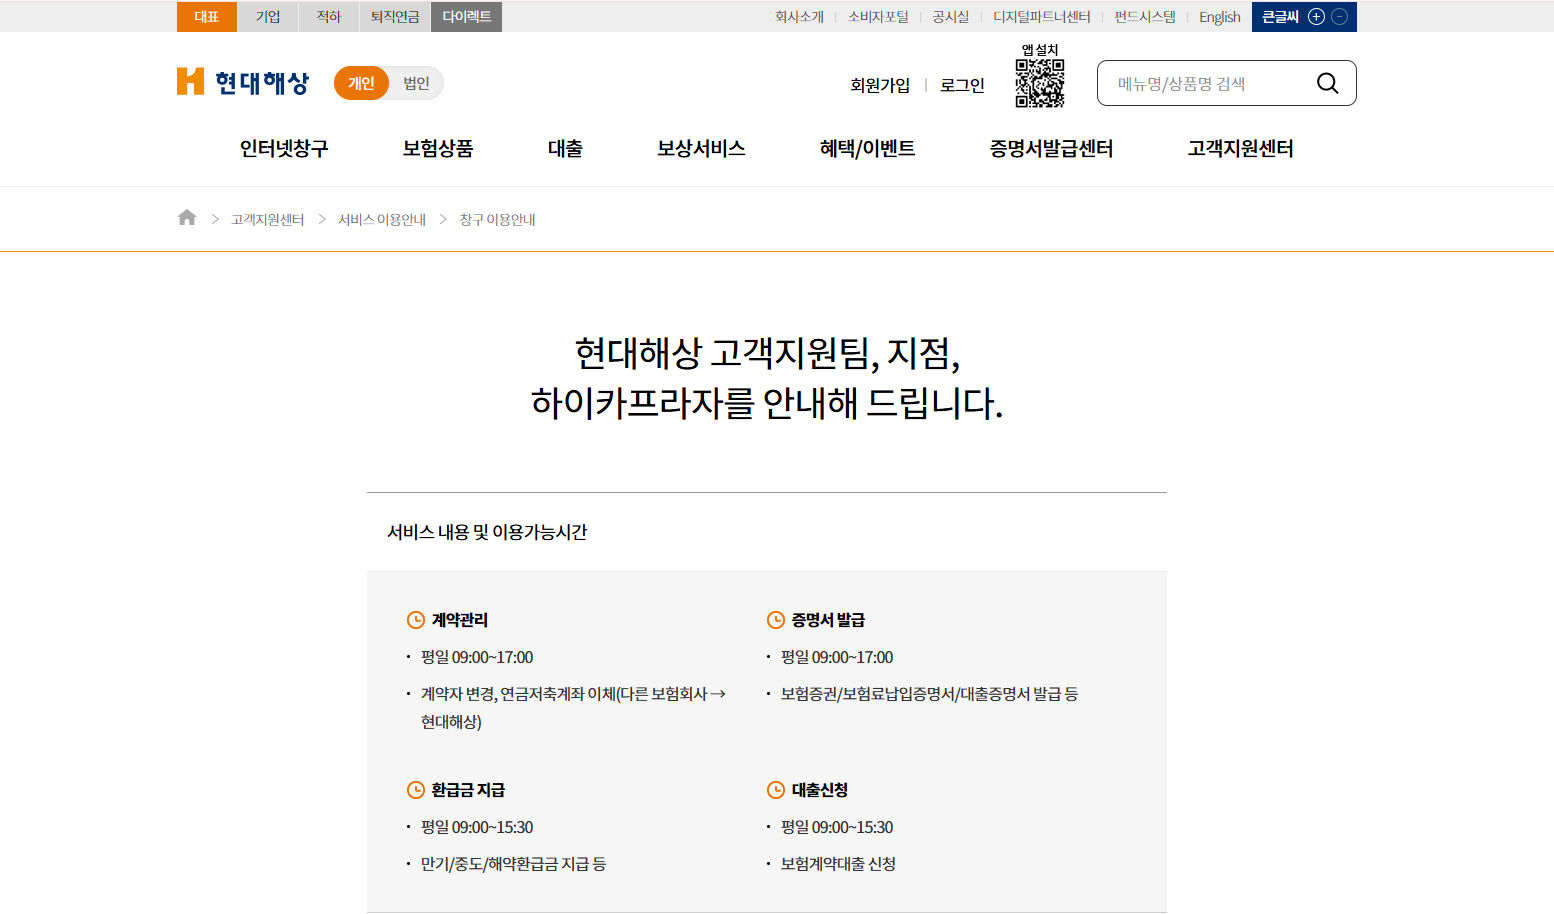Switch to the 퇴직연금 site tab
This screenshot has width=1554, height=914.
(395, 17)
